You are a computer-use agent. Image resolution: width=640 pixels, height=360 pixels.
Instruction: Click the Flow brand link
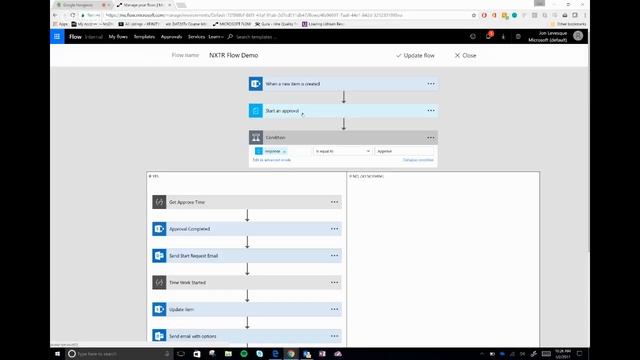(75, 37)
